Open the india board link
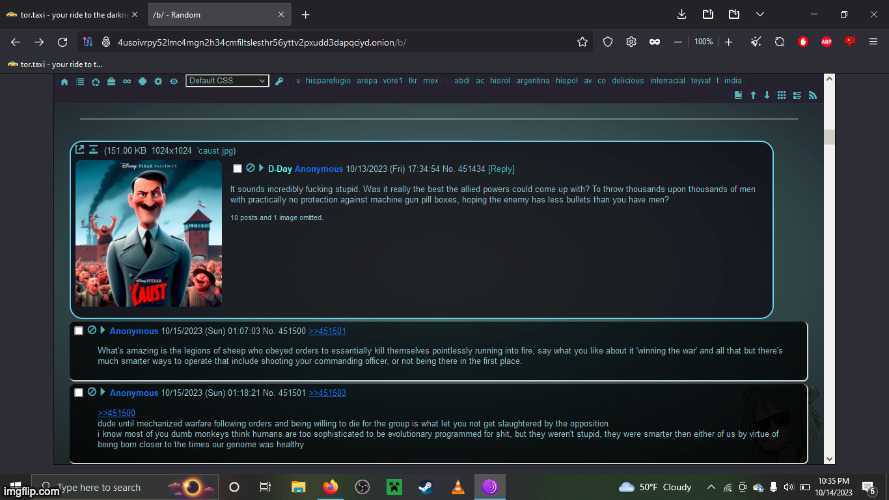The image size is (889, 500). [733, 81]
